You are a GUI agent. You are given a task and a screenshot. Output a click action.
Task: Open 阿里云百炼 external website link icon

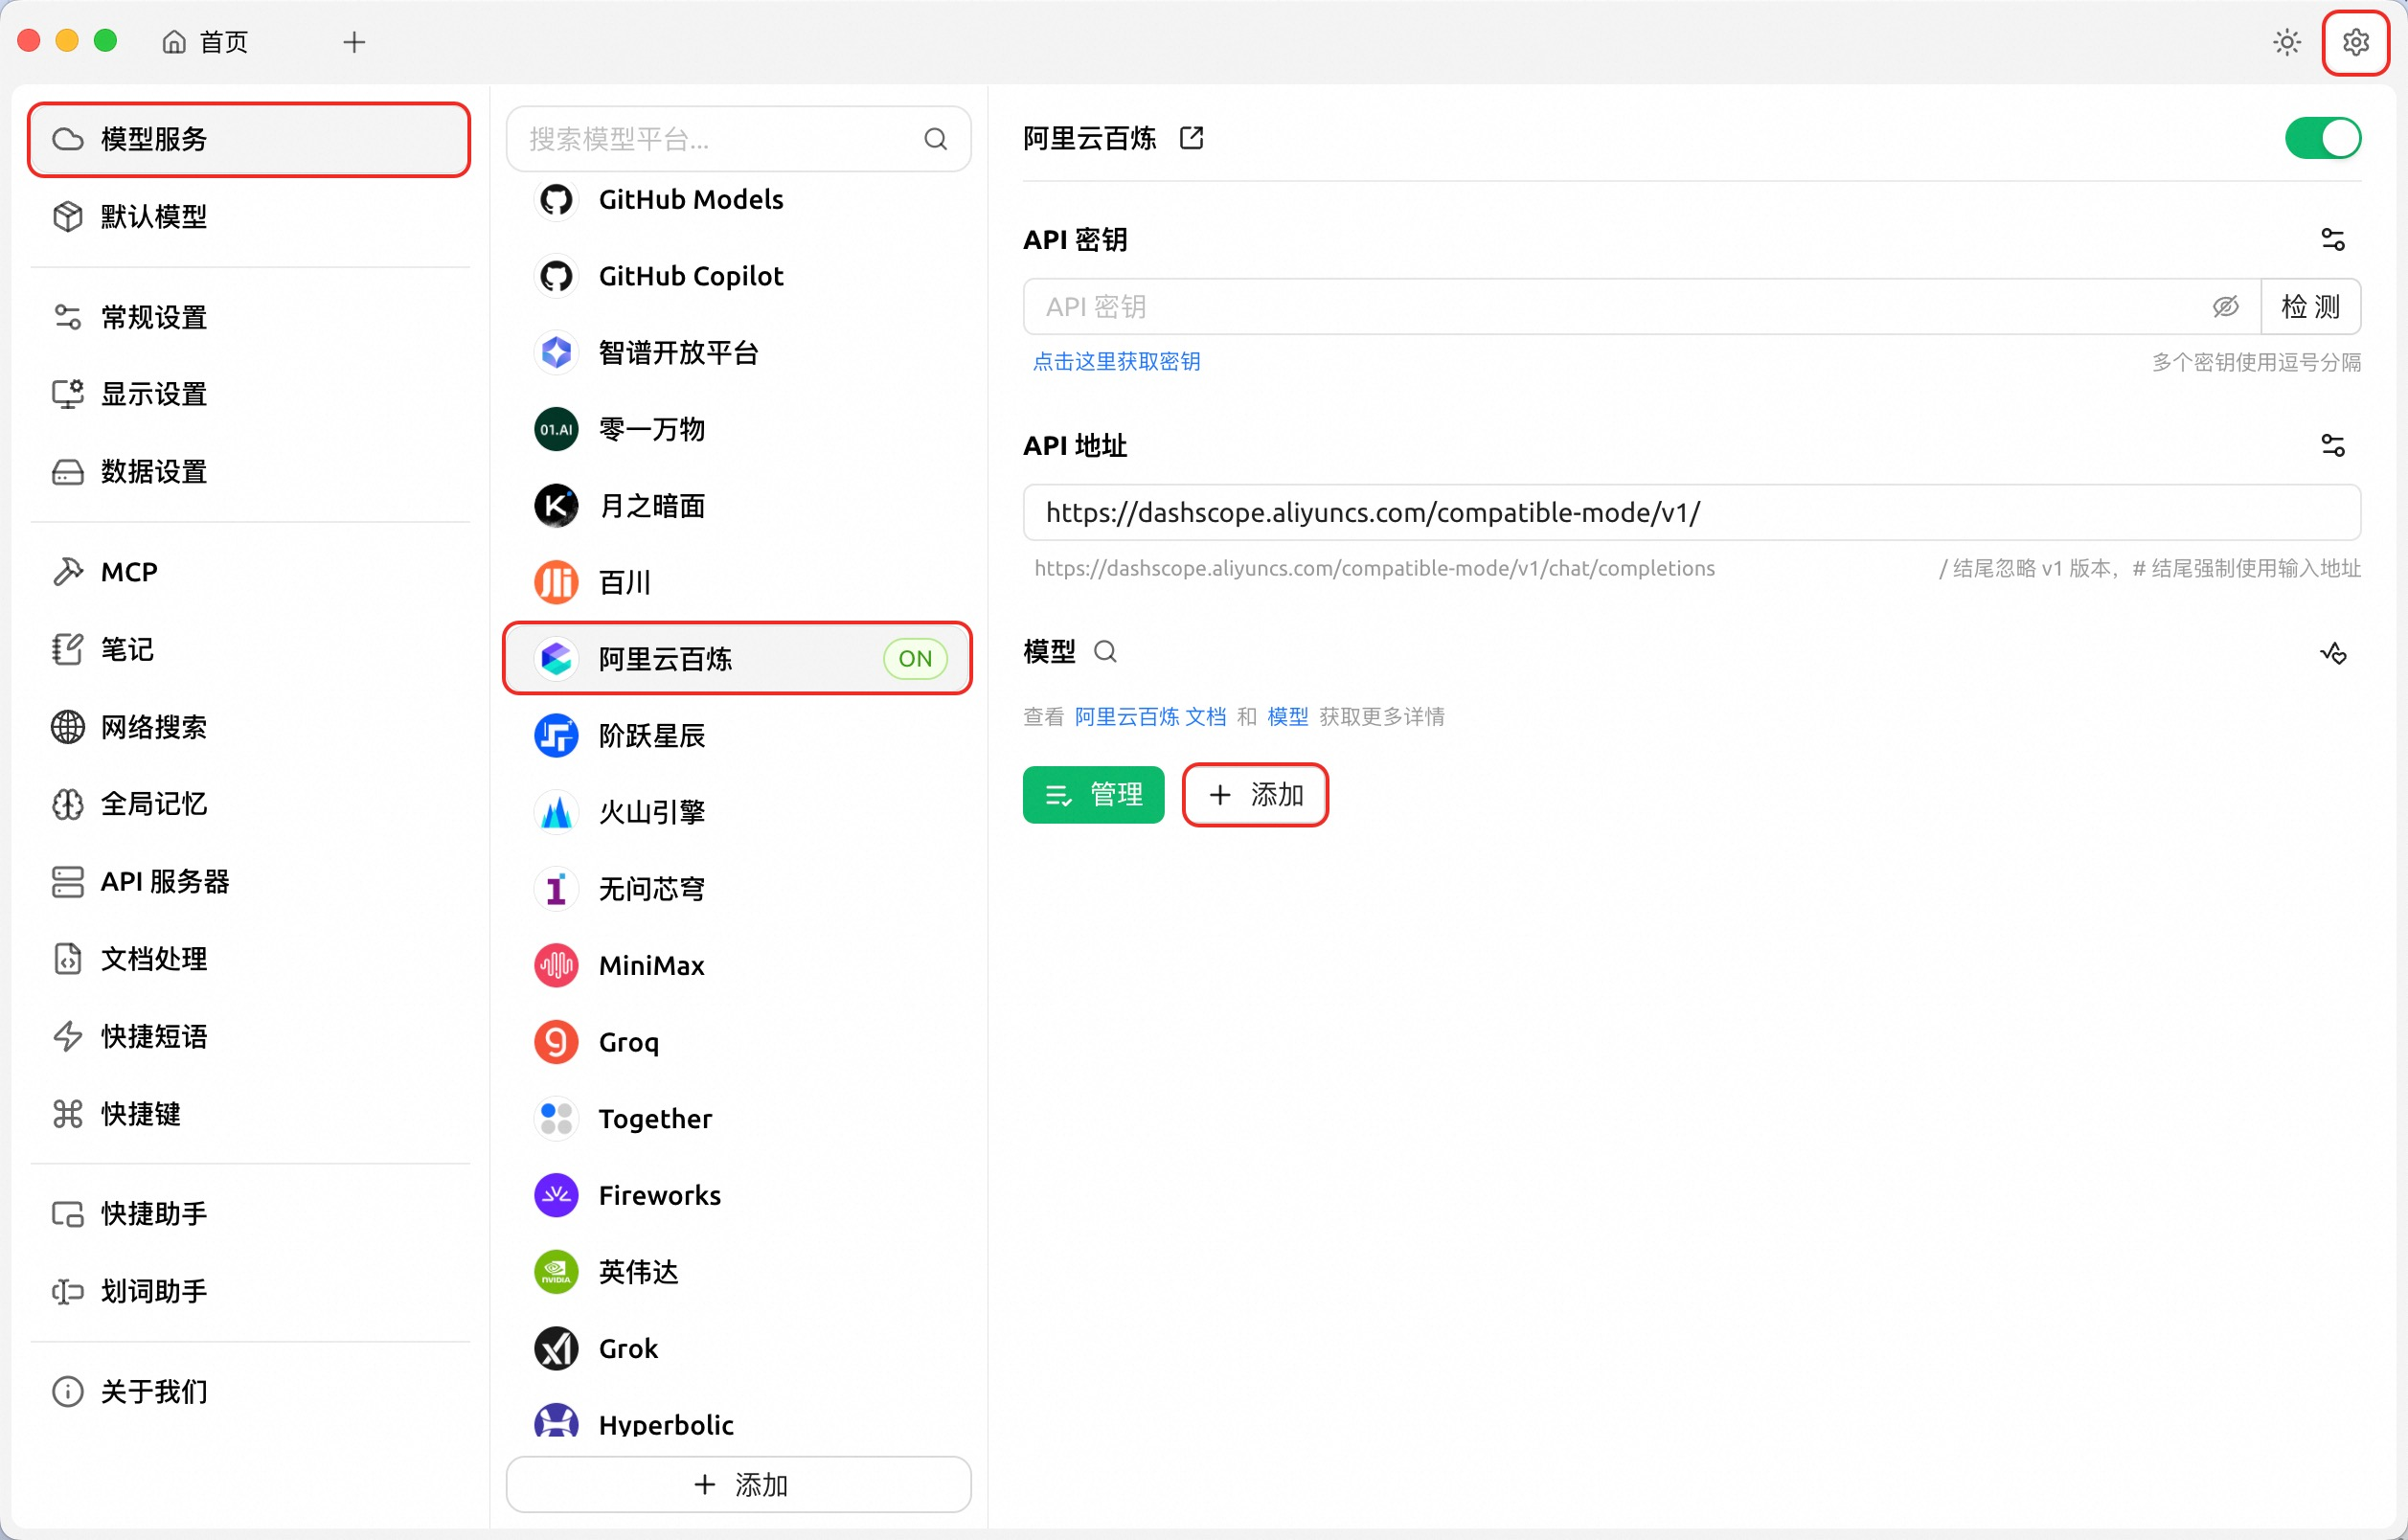tap(1191, 138)
